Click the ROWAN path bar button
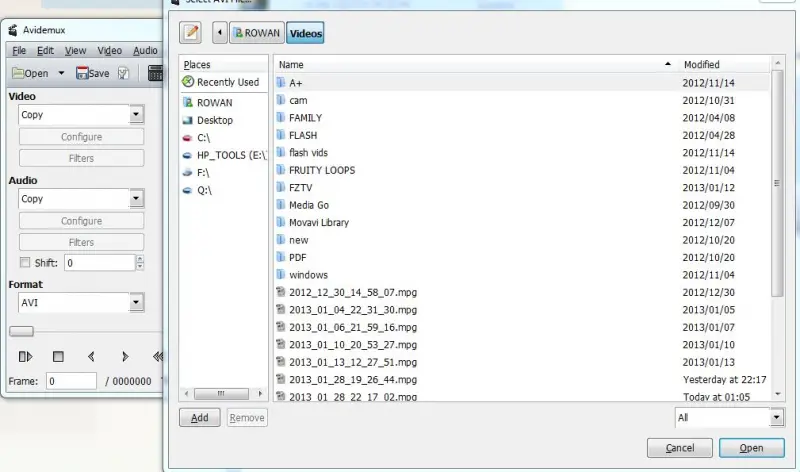Viewport: 800px width, 472px height. click(x=257, y=33)
